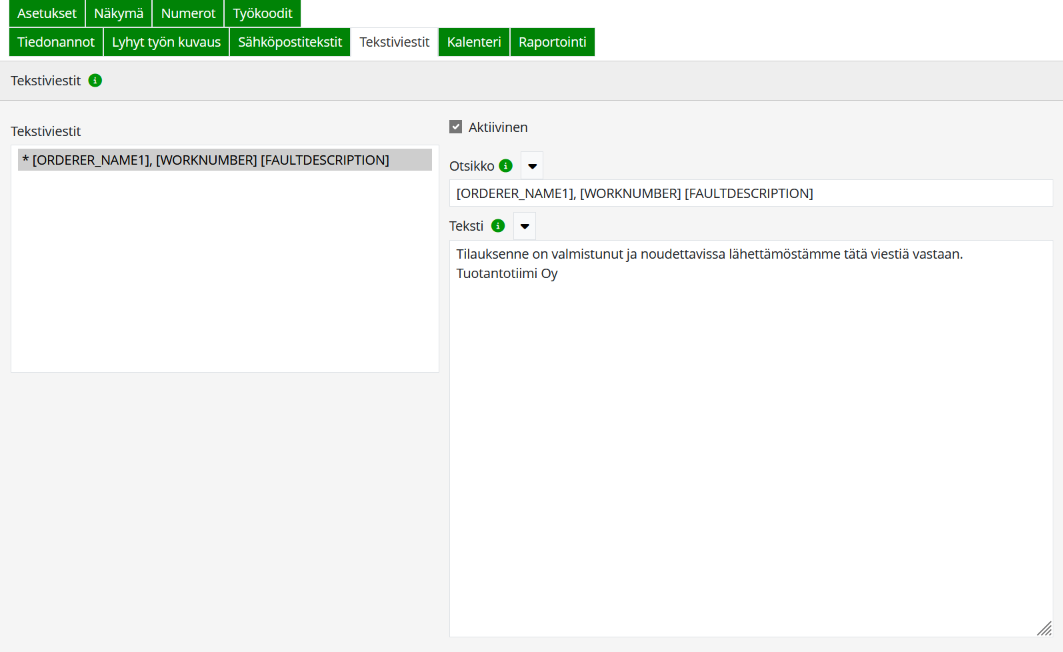
Task: Switch to Sähköpostitekstit subtab
Action: click(x=290, y=42)
